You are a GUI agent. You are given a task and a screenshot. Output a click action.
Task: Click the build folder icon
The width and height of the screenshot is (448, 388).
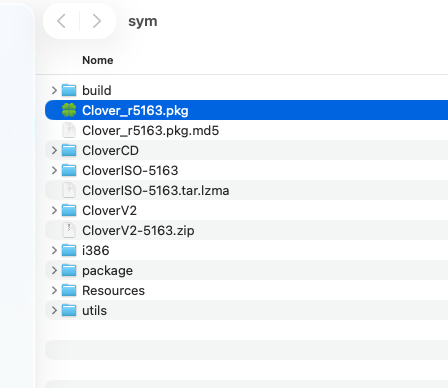point(69,90)
